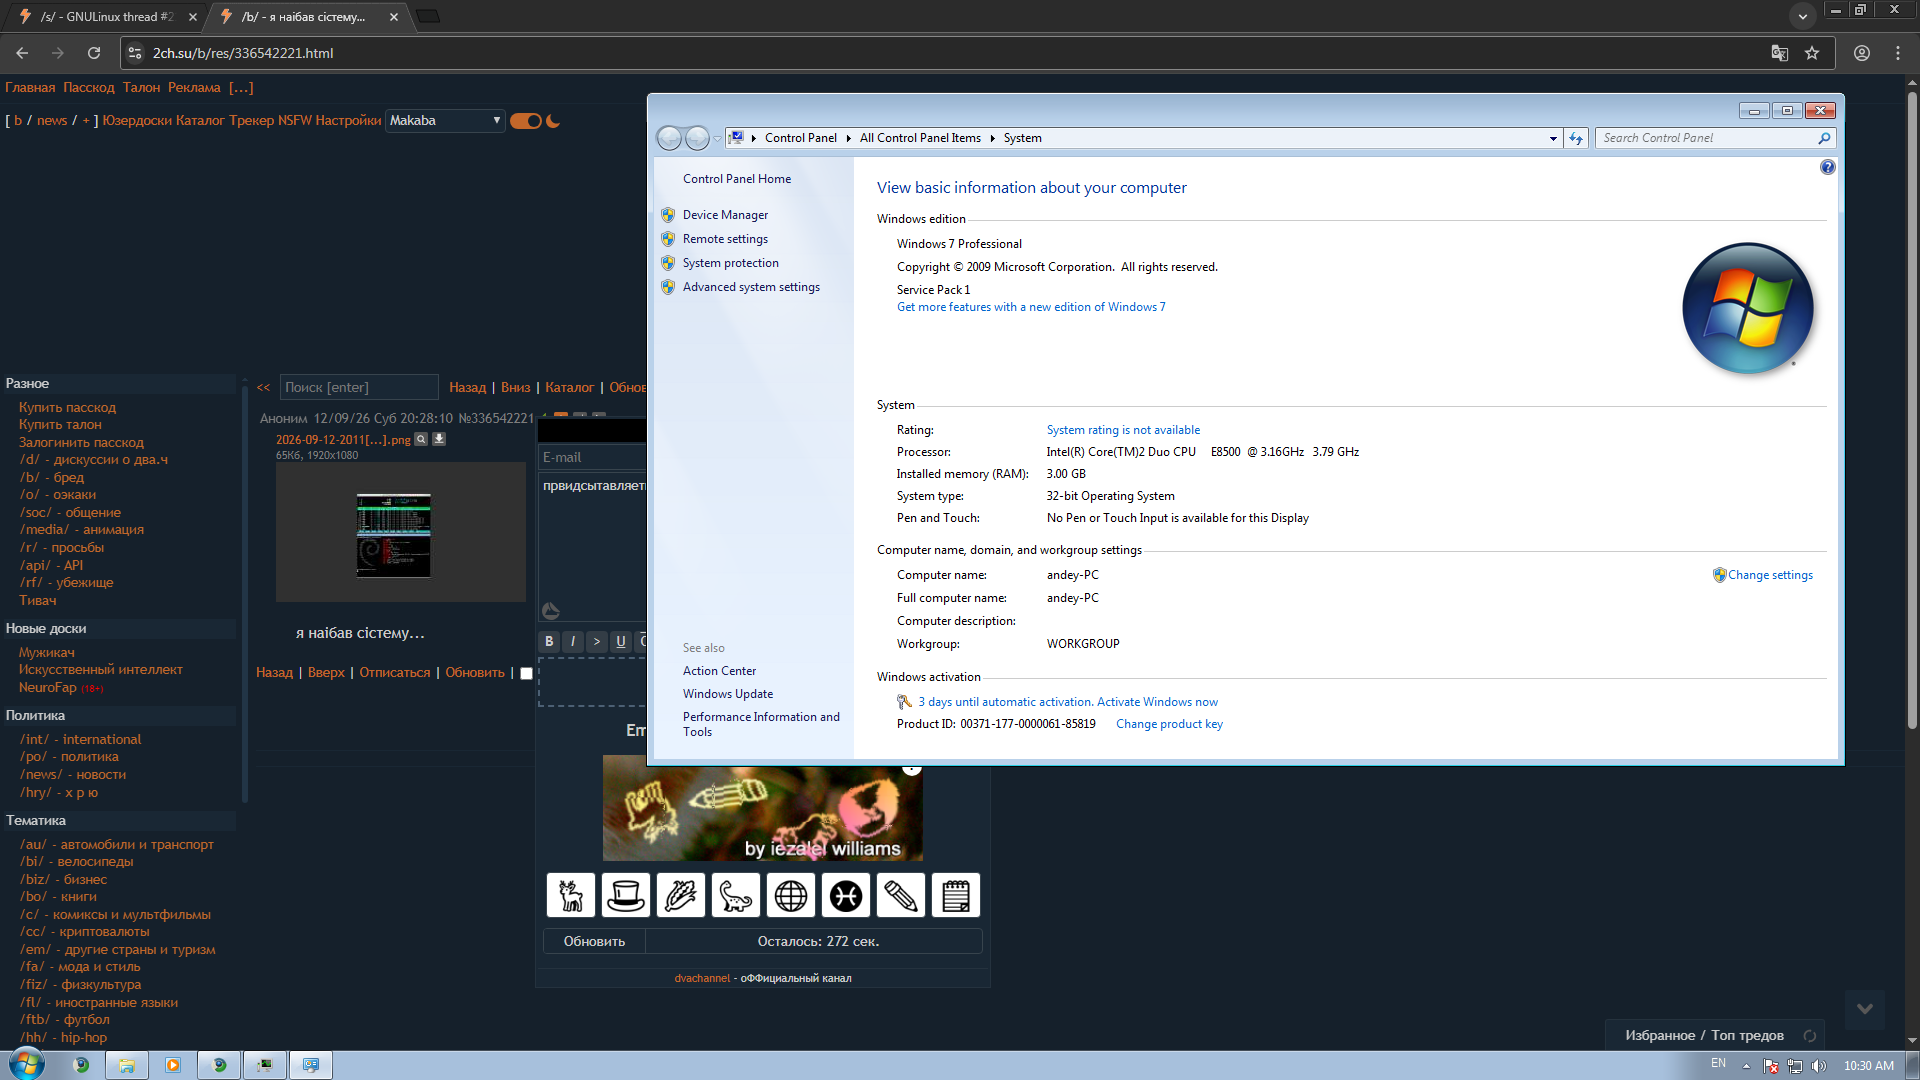Expand the browser tab search chevron

tap(1803, 16)
